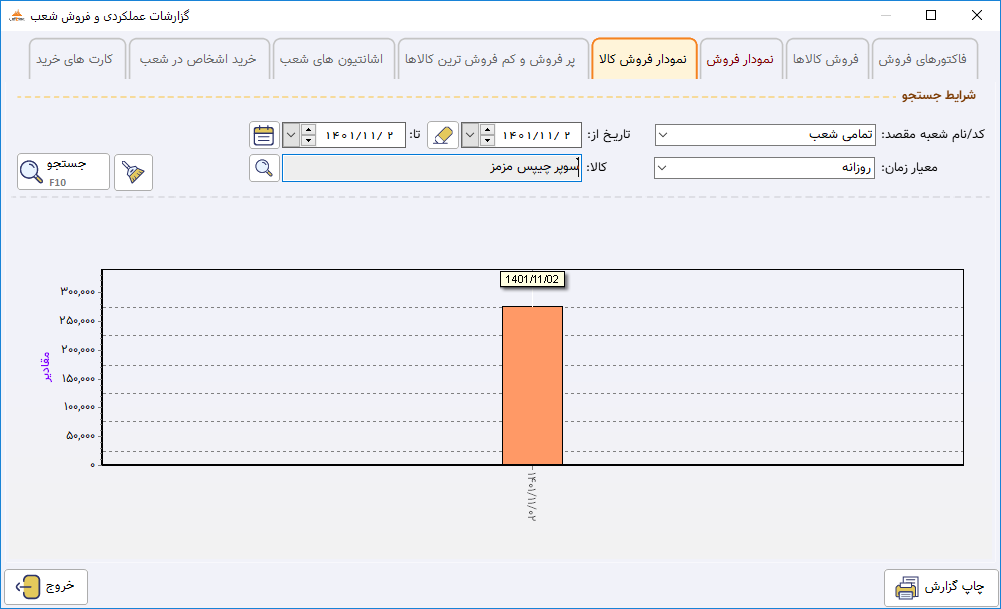Open the نمودار فروش tab
This screenshot has height=609, width=1001.
(741, 59)
